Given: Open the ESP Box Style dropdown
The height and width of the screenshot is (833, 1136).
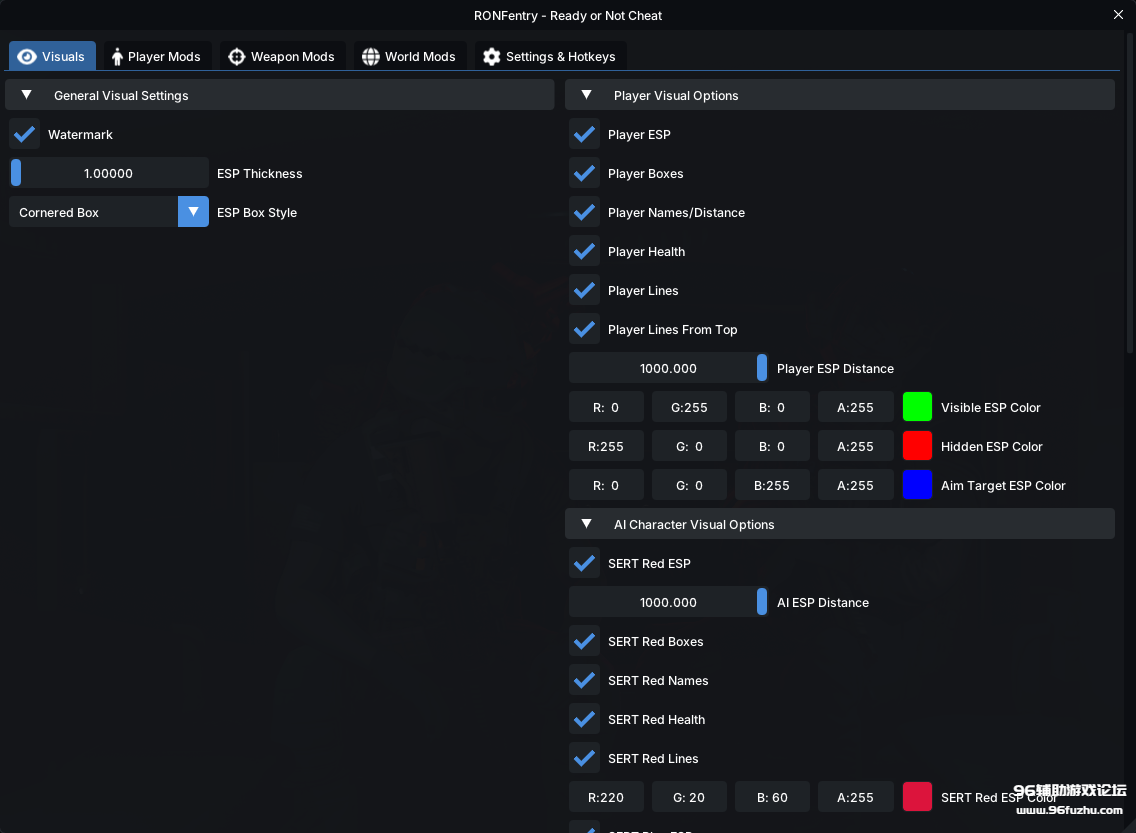Looking at the screenshot, I should coord(193,212).
